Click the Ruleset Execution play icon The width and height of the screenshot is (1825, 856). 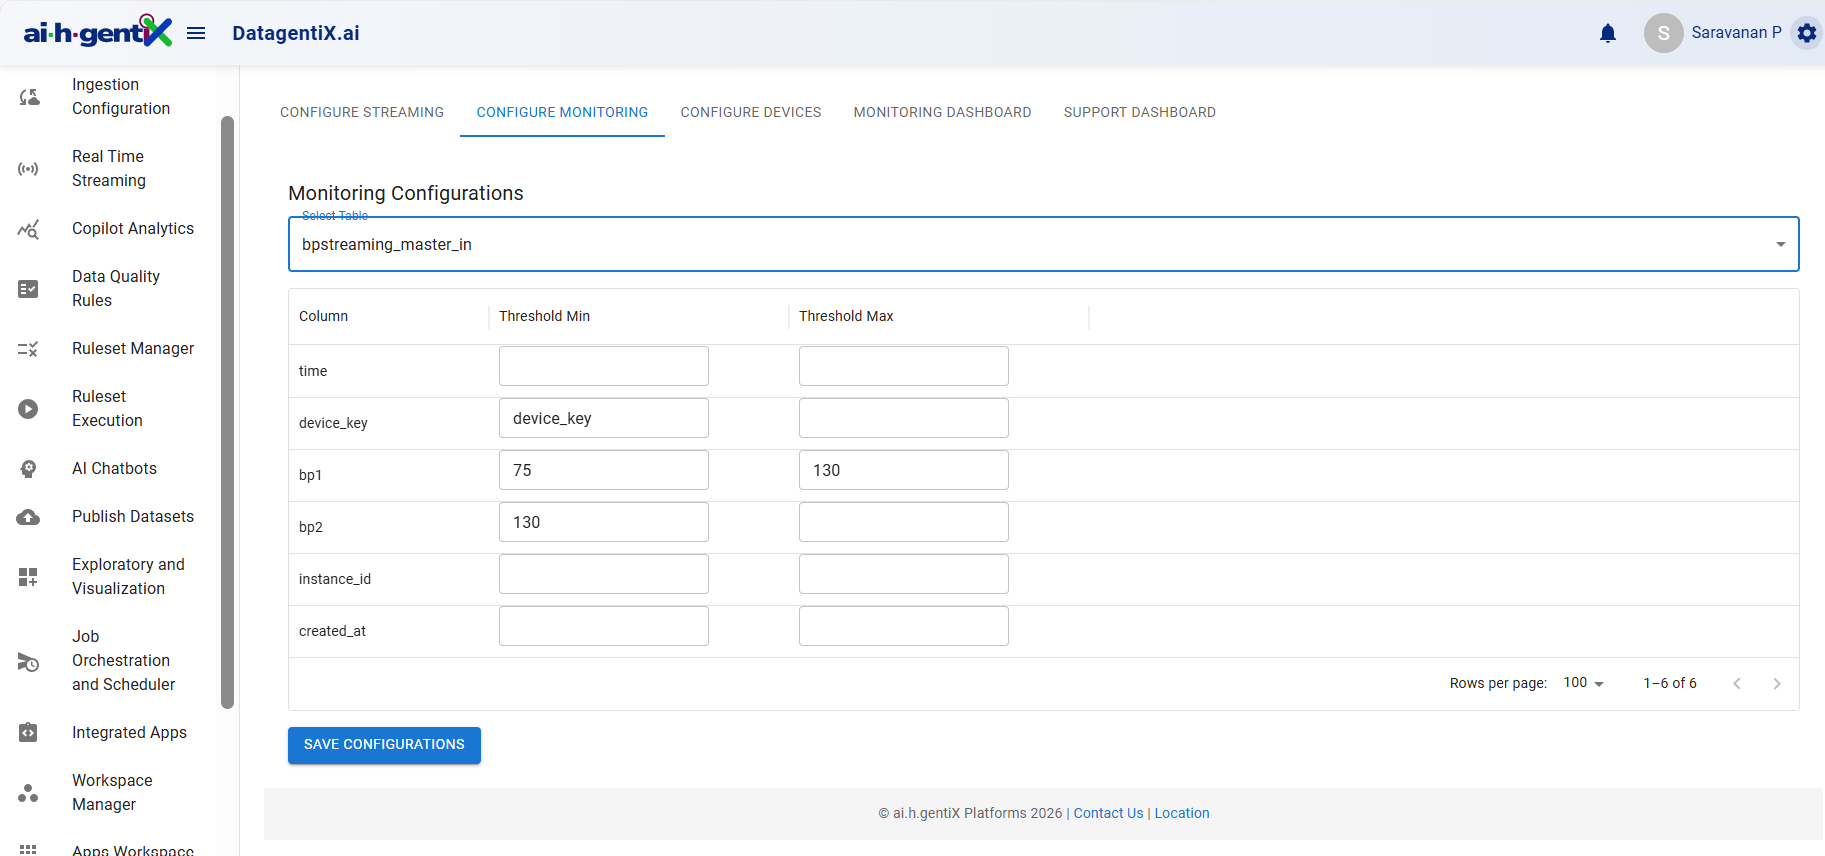click(x=28, y=409)
